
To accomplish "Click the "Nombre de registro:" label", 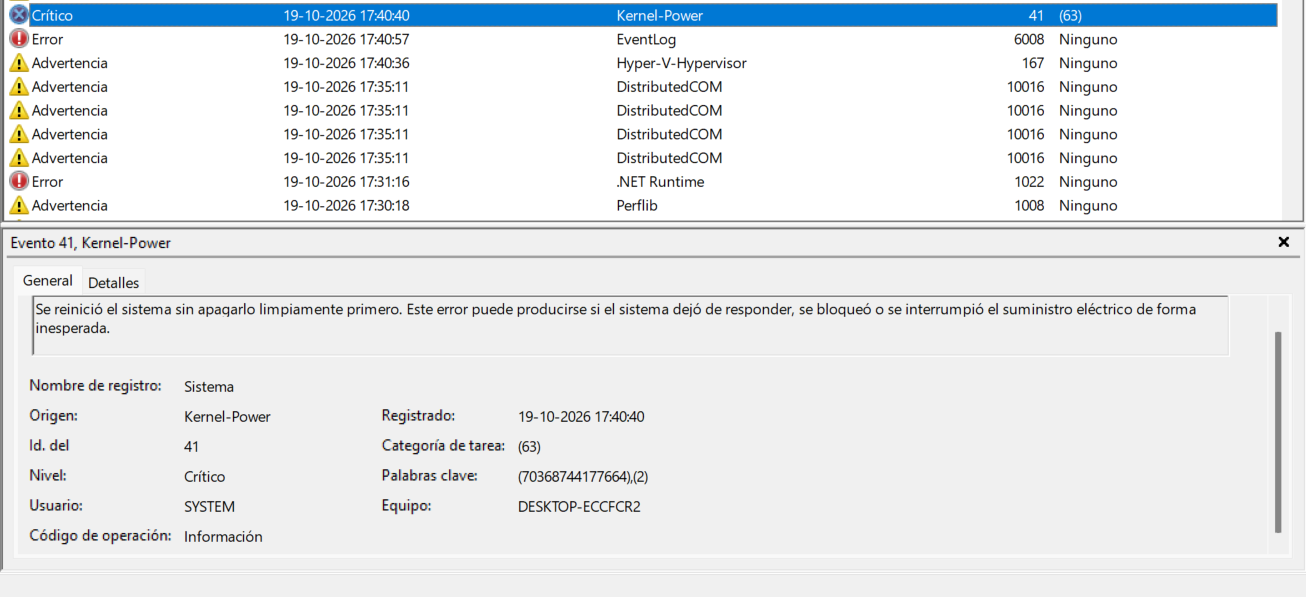I will (95, 386).
